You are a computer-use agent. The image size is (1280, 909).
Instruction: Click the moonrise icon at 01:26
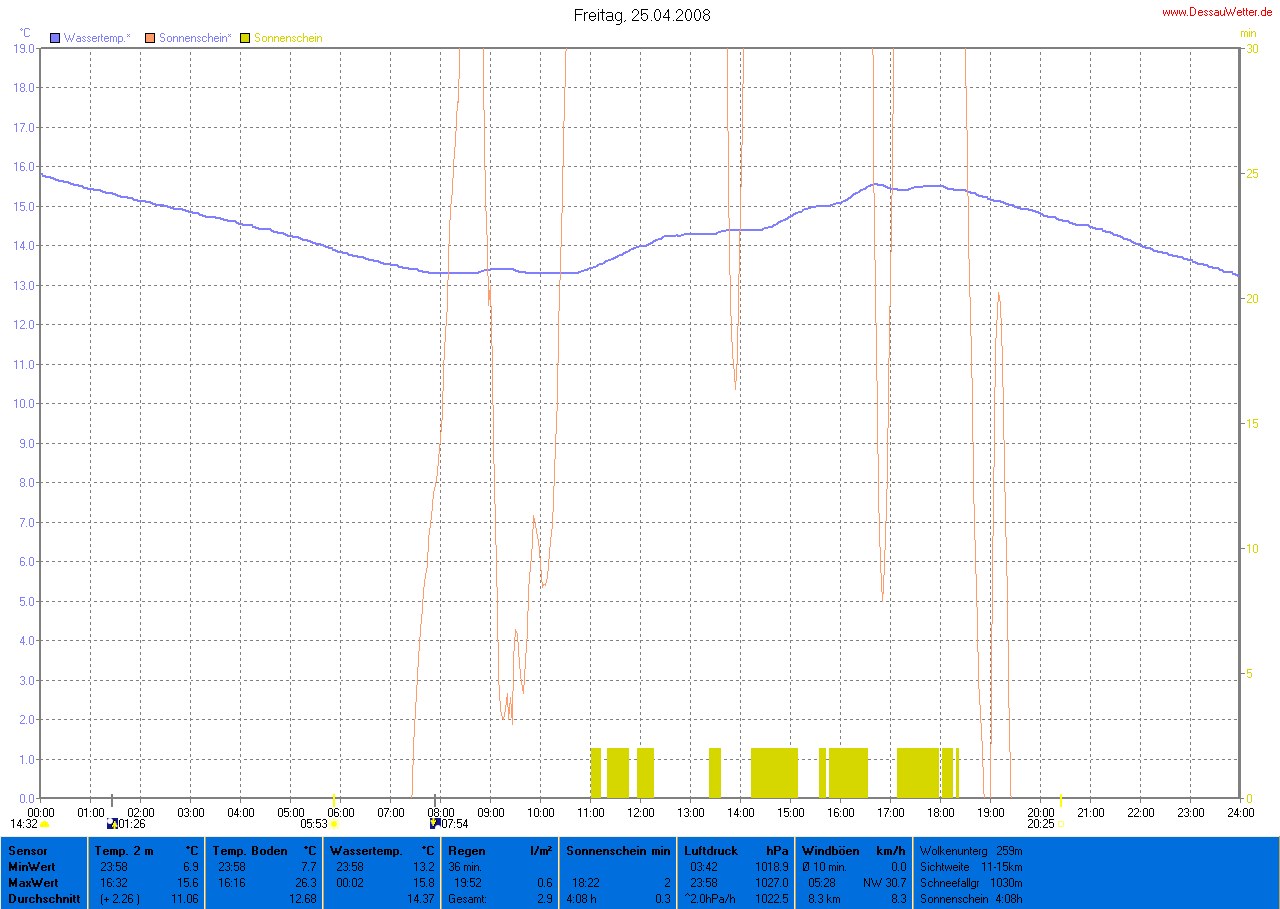point(112,824)
